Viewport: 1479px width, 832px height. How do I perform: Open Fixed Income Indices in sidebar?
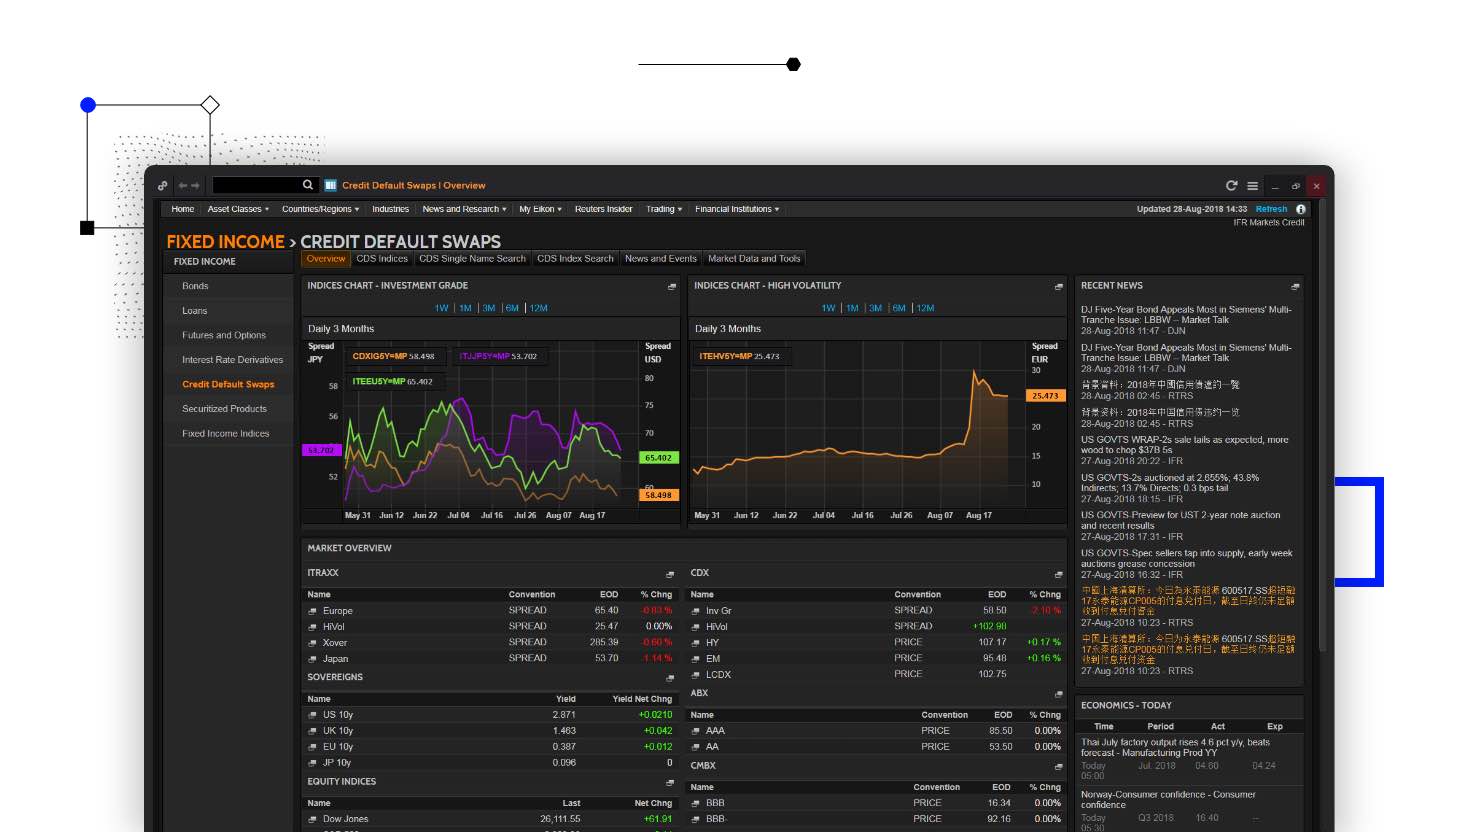(x=230, y=434)
